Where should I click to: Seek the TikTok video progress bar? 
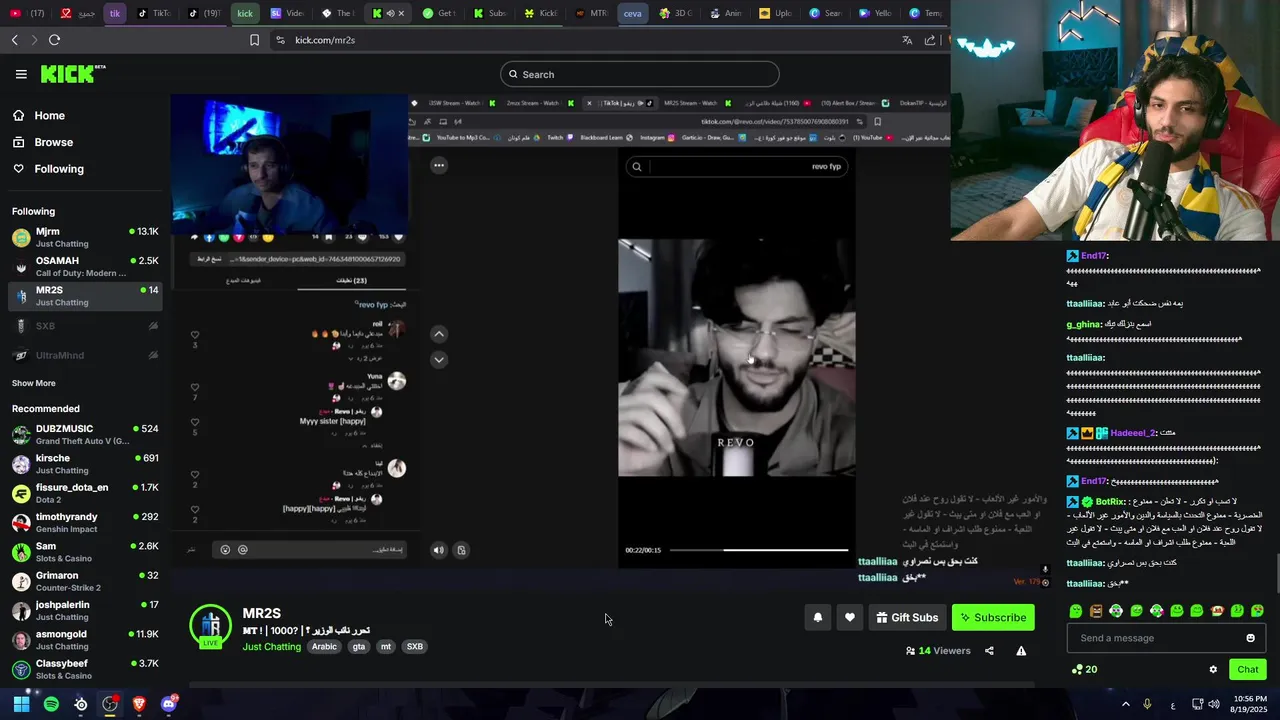coord(759,550)
